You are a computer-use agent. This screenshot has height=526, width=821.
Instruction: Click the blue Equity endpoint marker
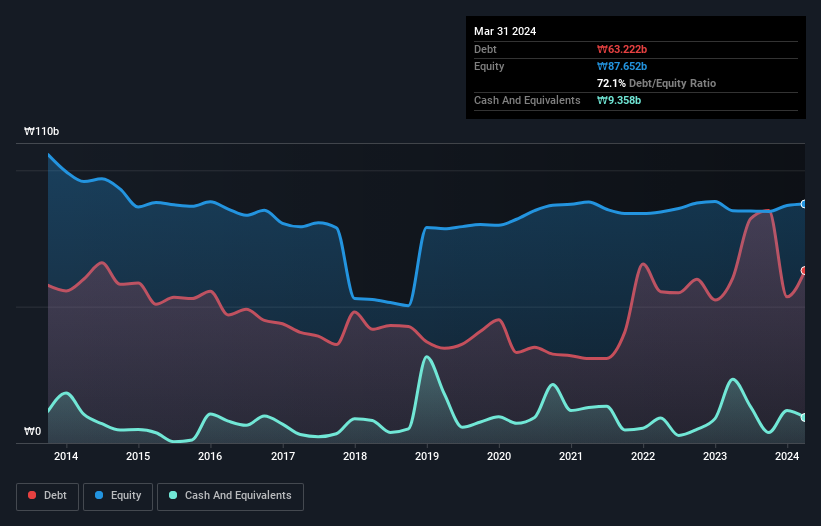[x=804, y=204]
